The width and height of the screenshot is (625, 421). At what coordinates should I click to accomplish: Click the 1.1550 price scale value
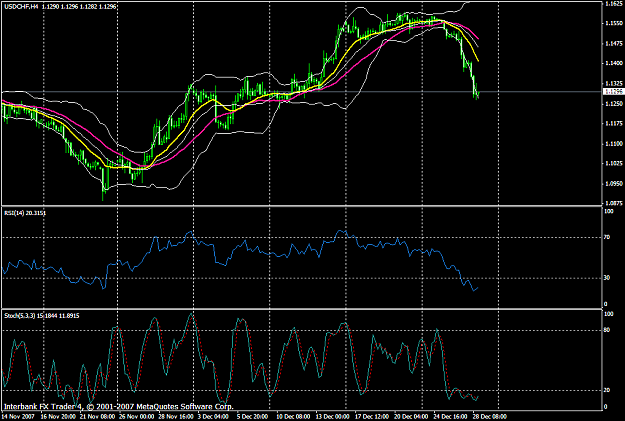[614, 24]
